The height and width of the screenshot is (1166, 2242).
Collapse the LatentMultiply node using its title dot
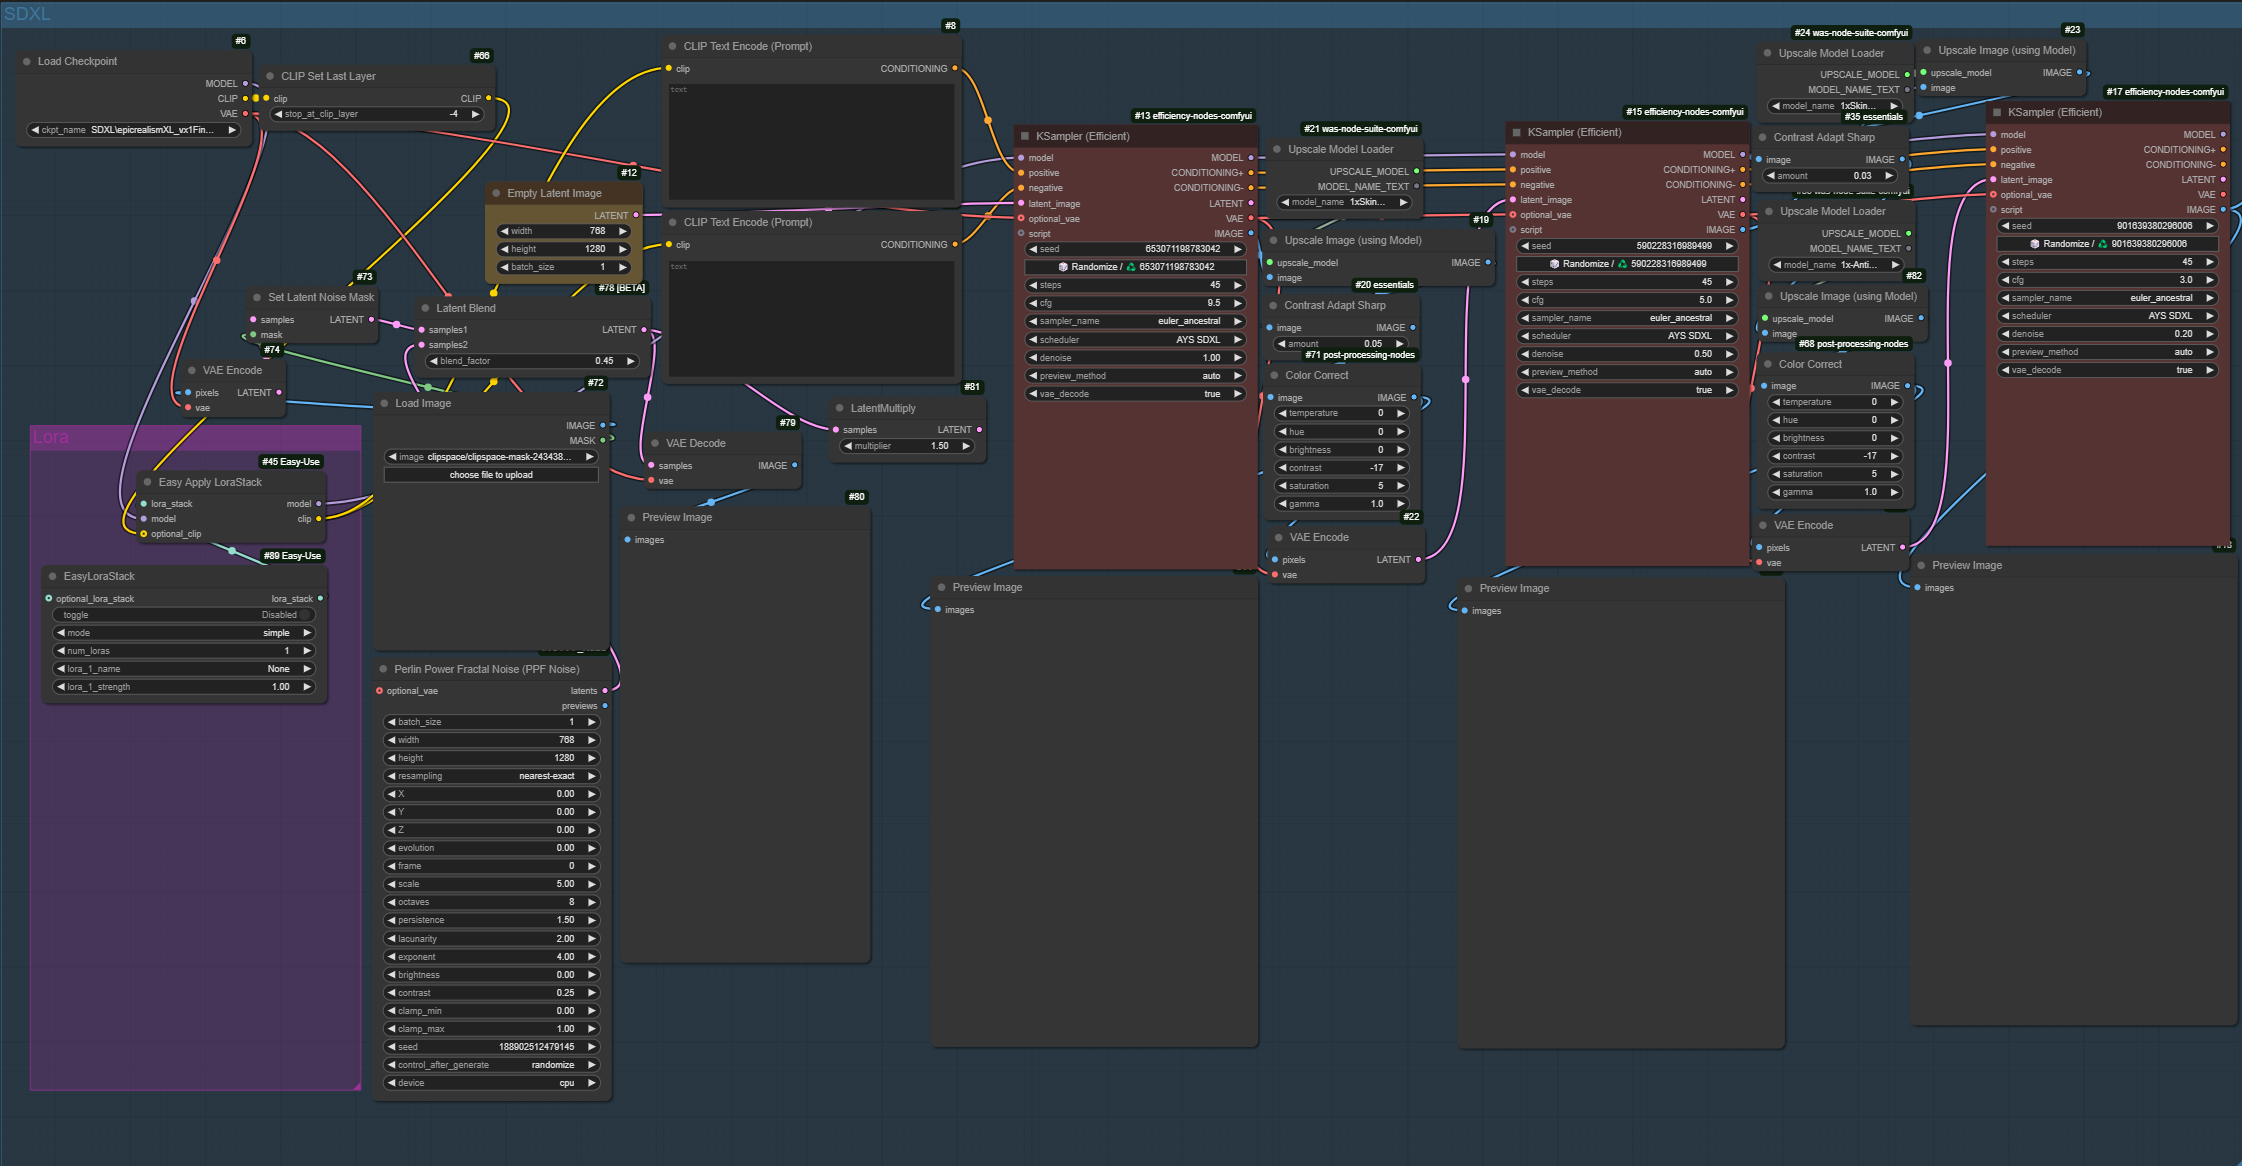(x=840, y=408)
